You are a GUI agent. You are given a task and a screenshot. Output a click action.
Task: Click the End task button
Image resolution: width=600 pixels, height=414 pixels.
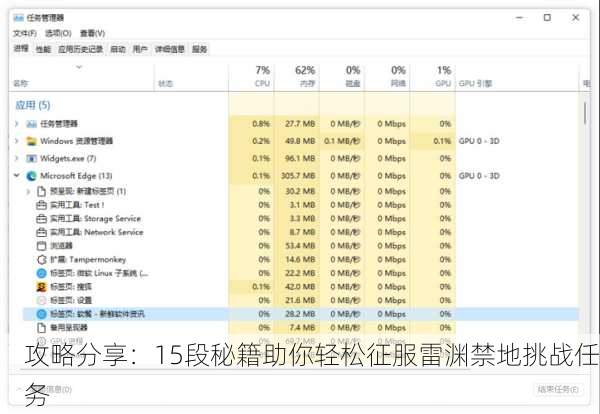point(558,390)
